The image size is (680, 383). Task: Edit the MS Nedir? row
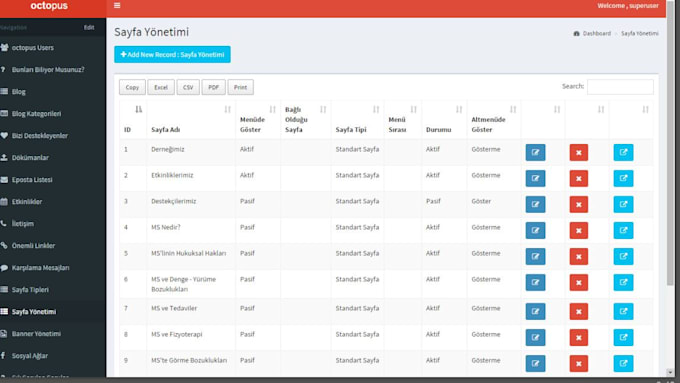(535, 230)
